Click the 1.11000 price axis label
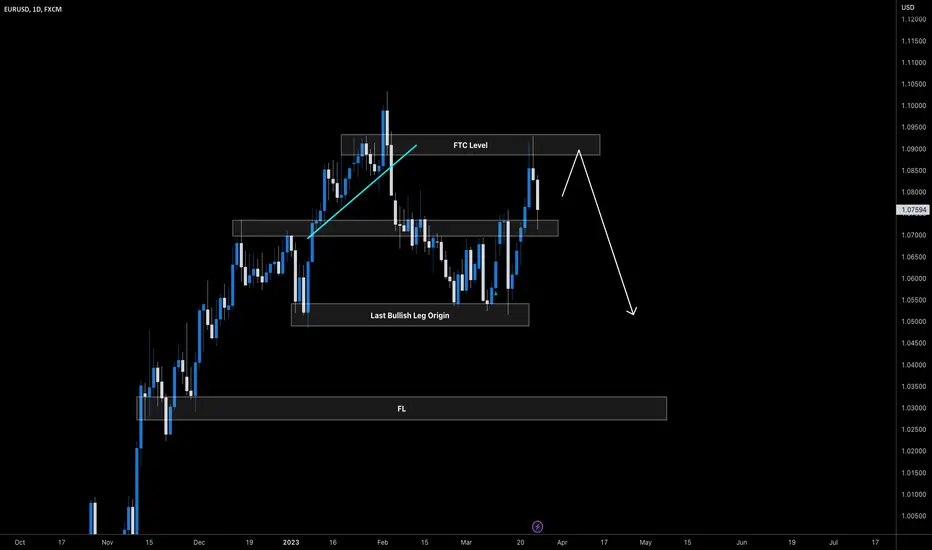The height and width of the screenshot is (550, 932). point(914,62)
